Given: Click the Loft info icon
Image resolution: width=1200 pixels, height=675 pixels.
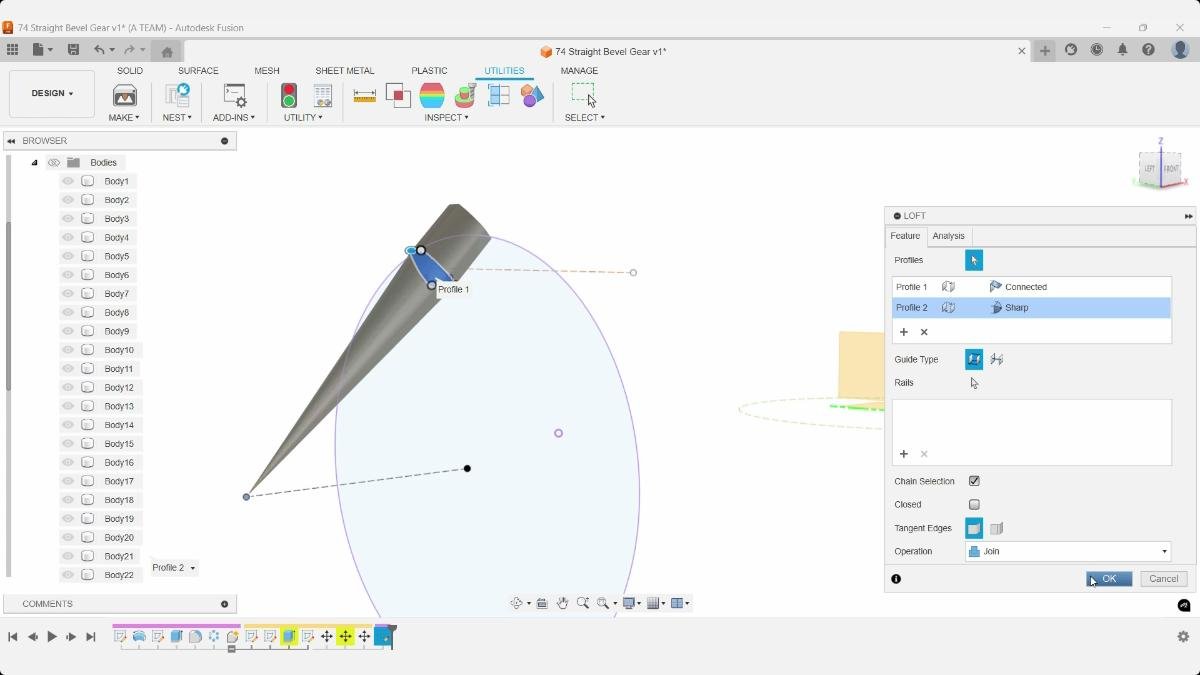Looking at the screenshot, I should (x=896, y=579).
